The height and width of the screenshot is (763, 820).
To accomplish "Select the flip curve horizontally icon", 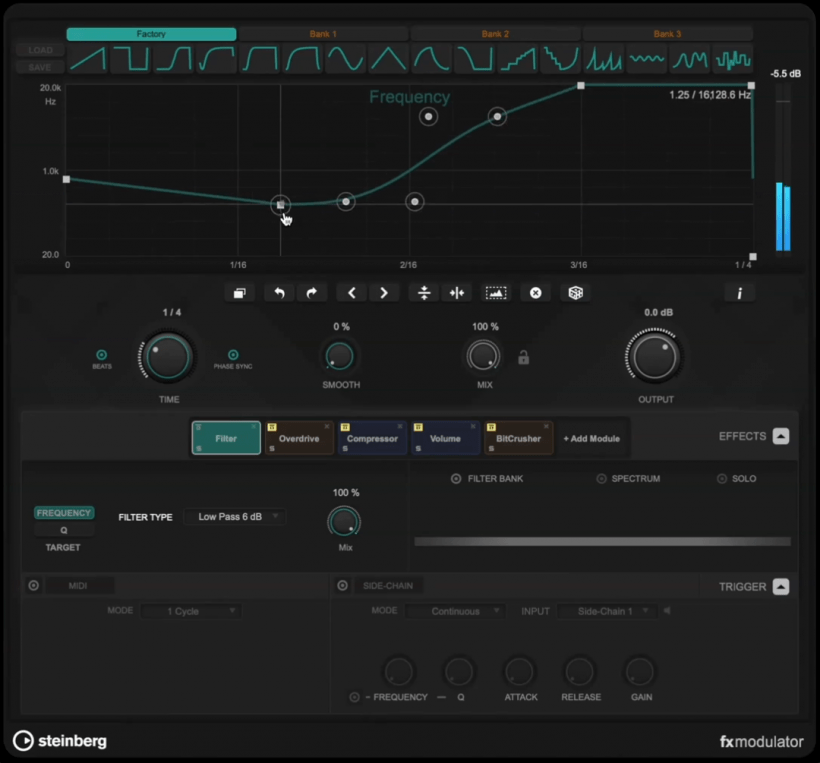I will [457, 292].
